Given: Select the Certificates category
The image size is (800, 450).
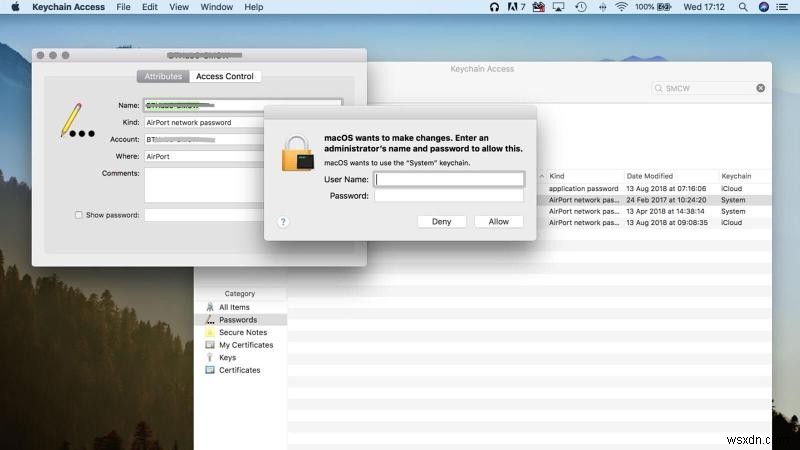Looking at the screenshot, I should click(x=241, y=370).
